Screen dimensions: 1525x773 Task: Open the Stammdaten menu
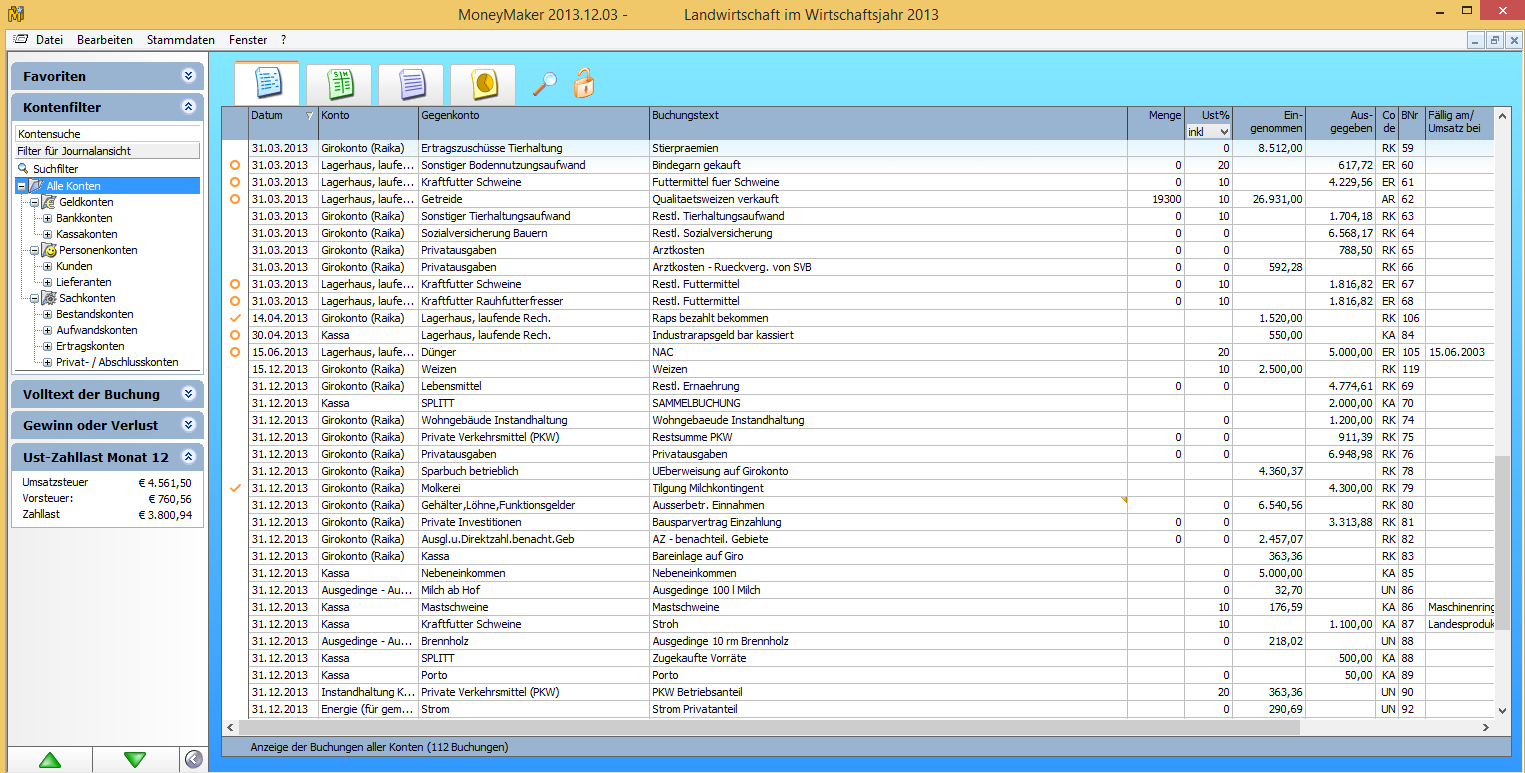tap(180, 40)
